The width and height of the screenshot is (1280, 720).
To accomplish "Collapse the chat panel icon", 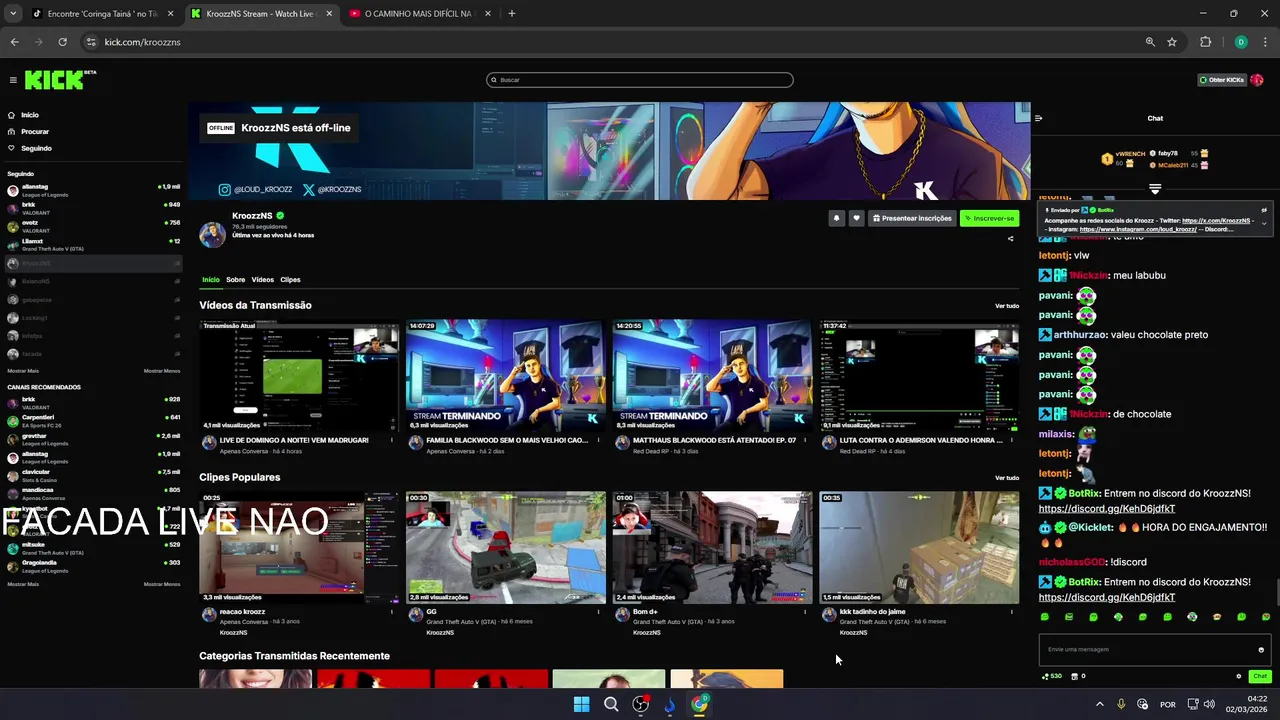I will point(1038,118).
